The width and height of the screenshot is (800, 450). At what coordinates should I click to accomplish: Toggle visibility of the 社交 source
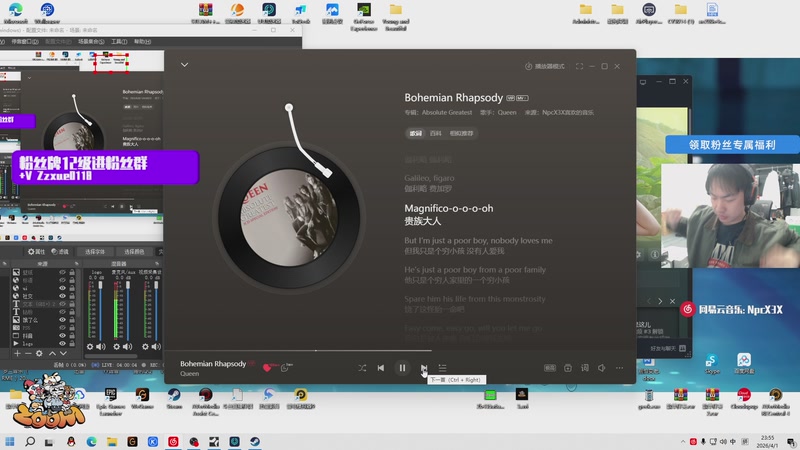tap(62, 296)
